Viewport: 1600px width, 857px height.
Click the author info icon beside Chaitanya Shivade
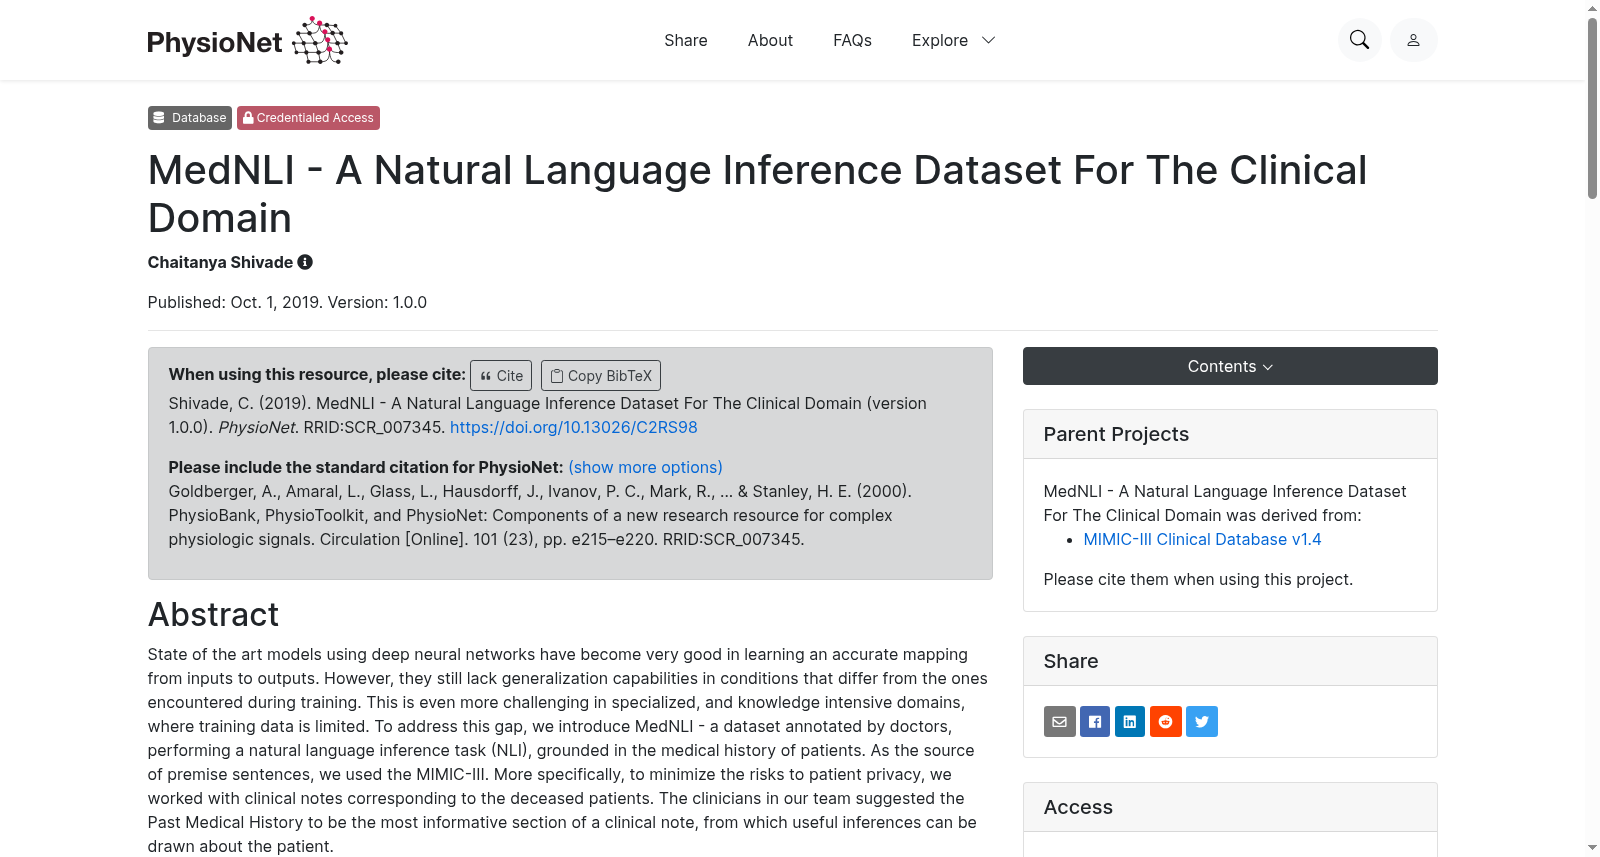pos(305,262)
